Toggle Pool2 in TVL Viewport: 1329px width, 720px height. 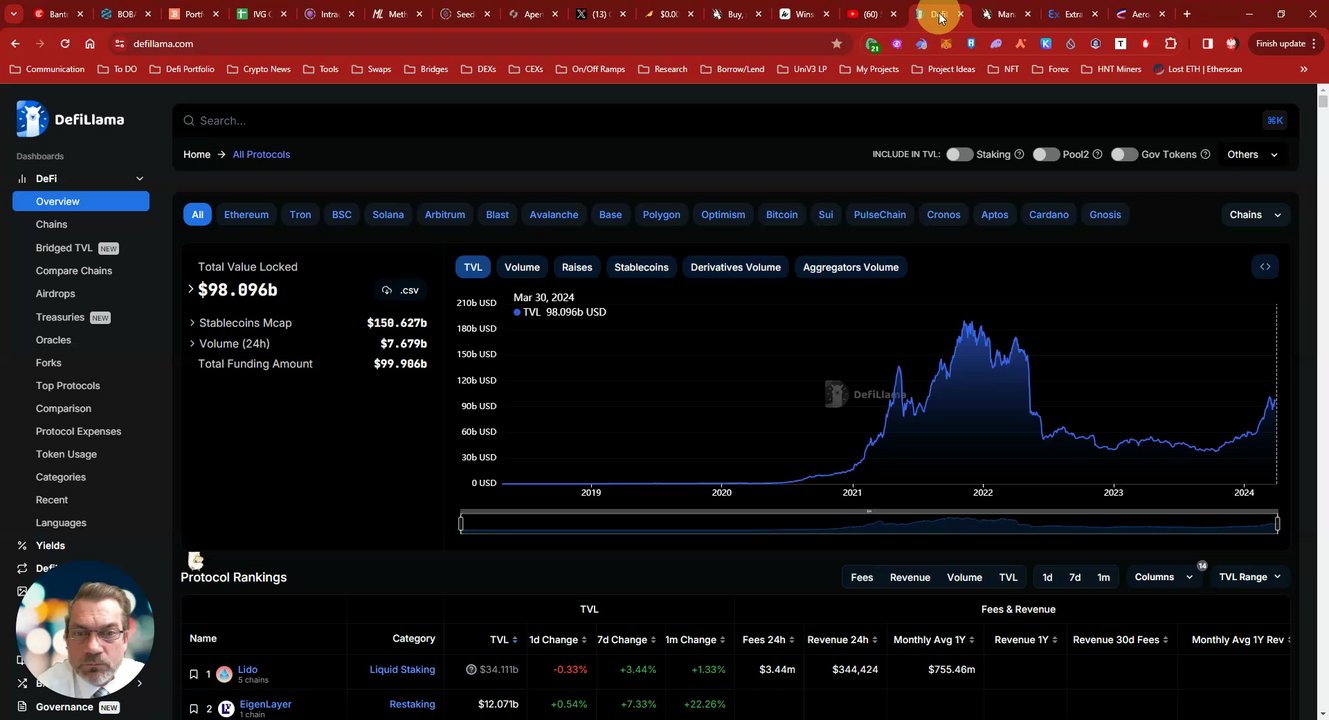pos(1046,155)
